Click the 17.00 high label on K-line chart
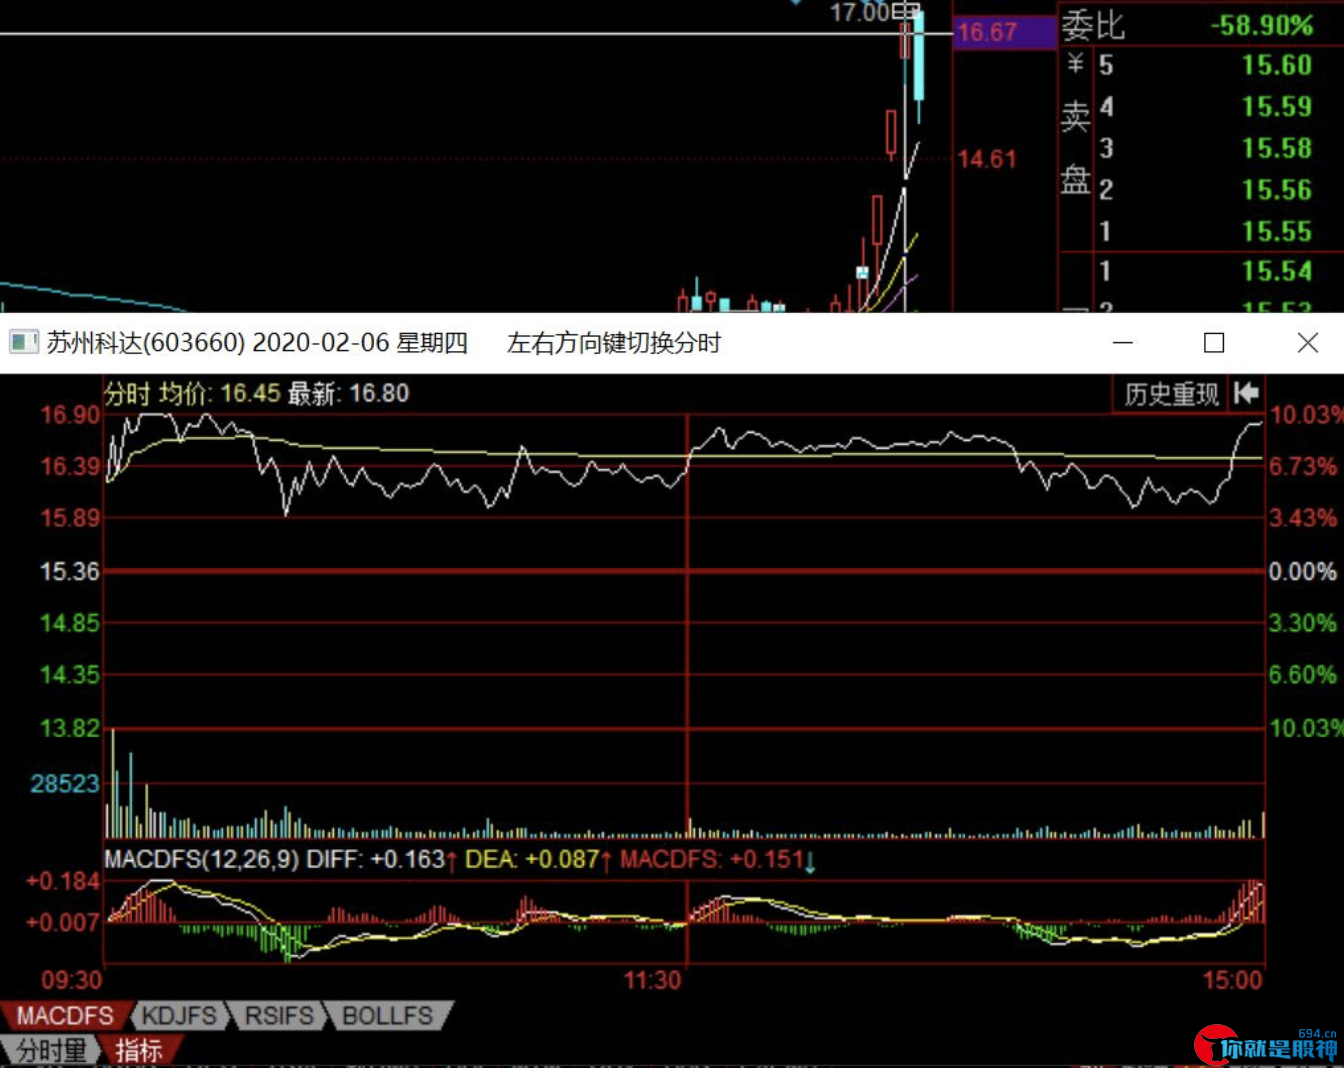Viewport: 1344px width, 1068px height. (x=860, y=12)
